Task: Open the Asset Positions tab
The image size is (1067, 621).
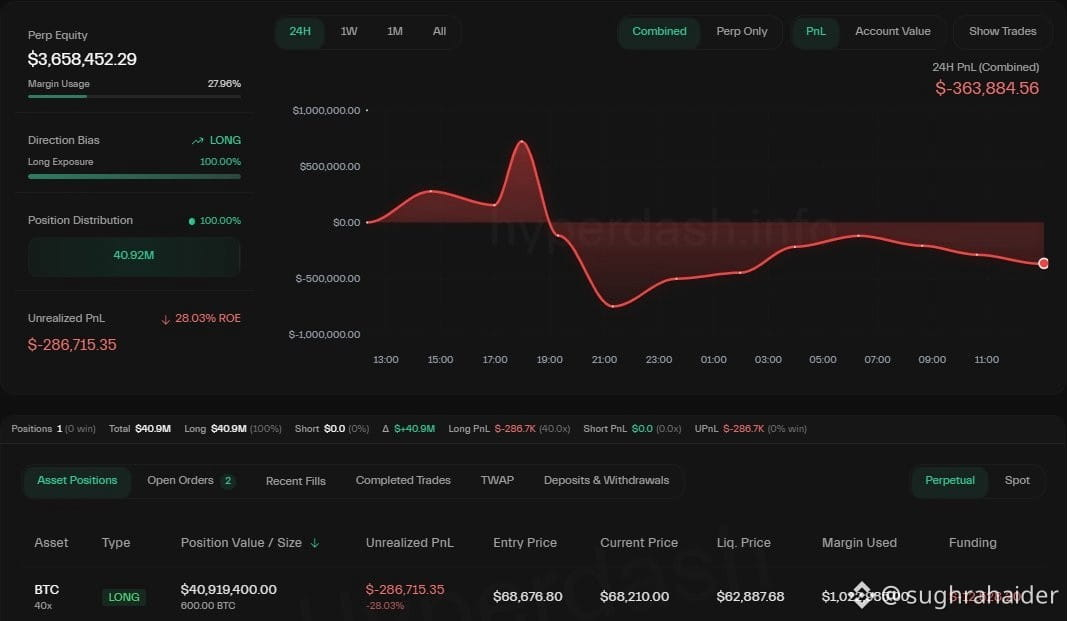Action: [x=77, y=480]
